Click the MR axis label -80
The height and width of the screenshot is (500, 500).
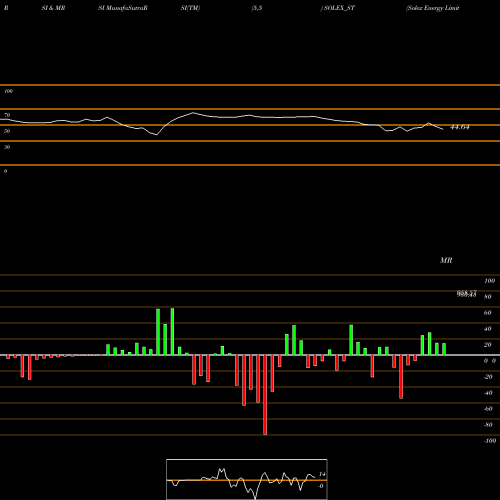tap(488, 425)
